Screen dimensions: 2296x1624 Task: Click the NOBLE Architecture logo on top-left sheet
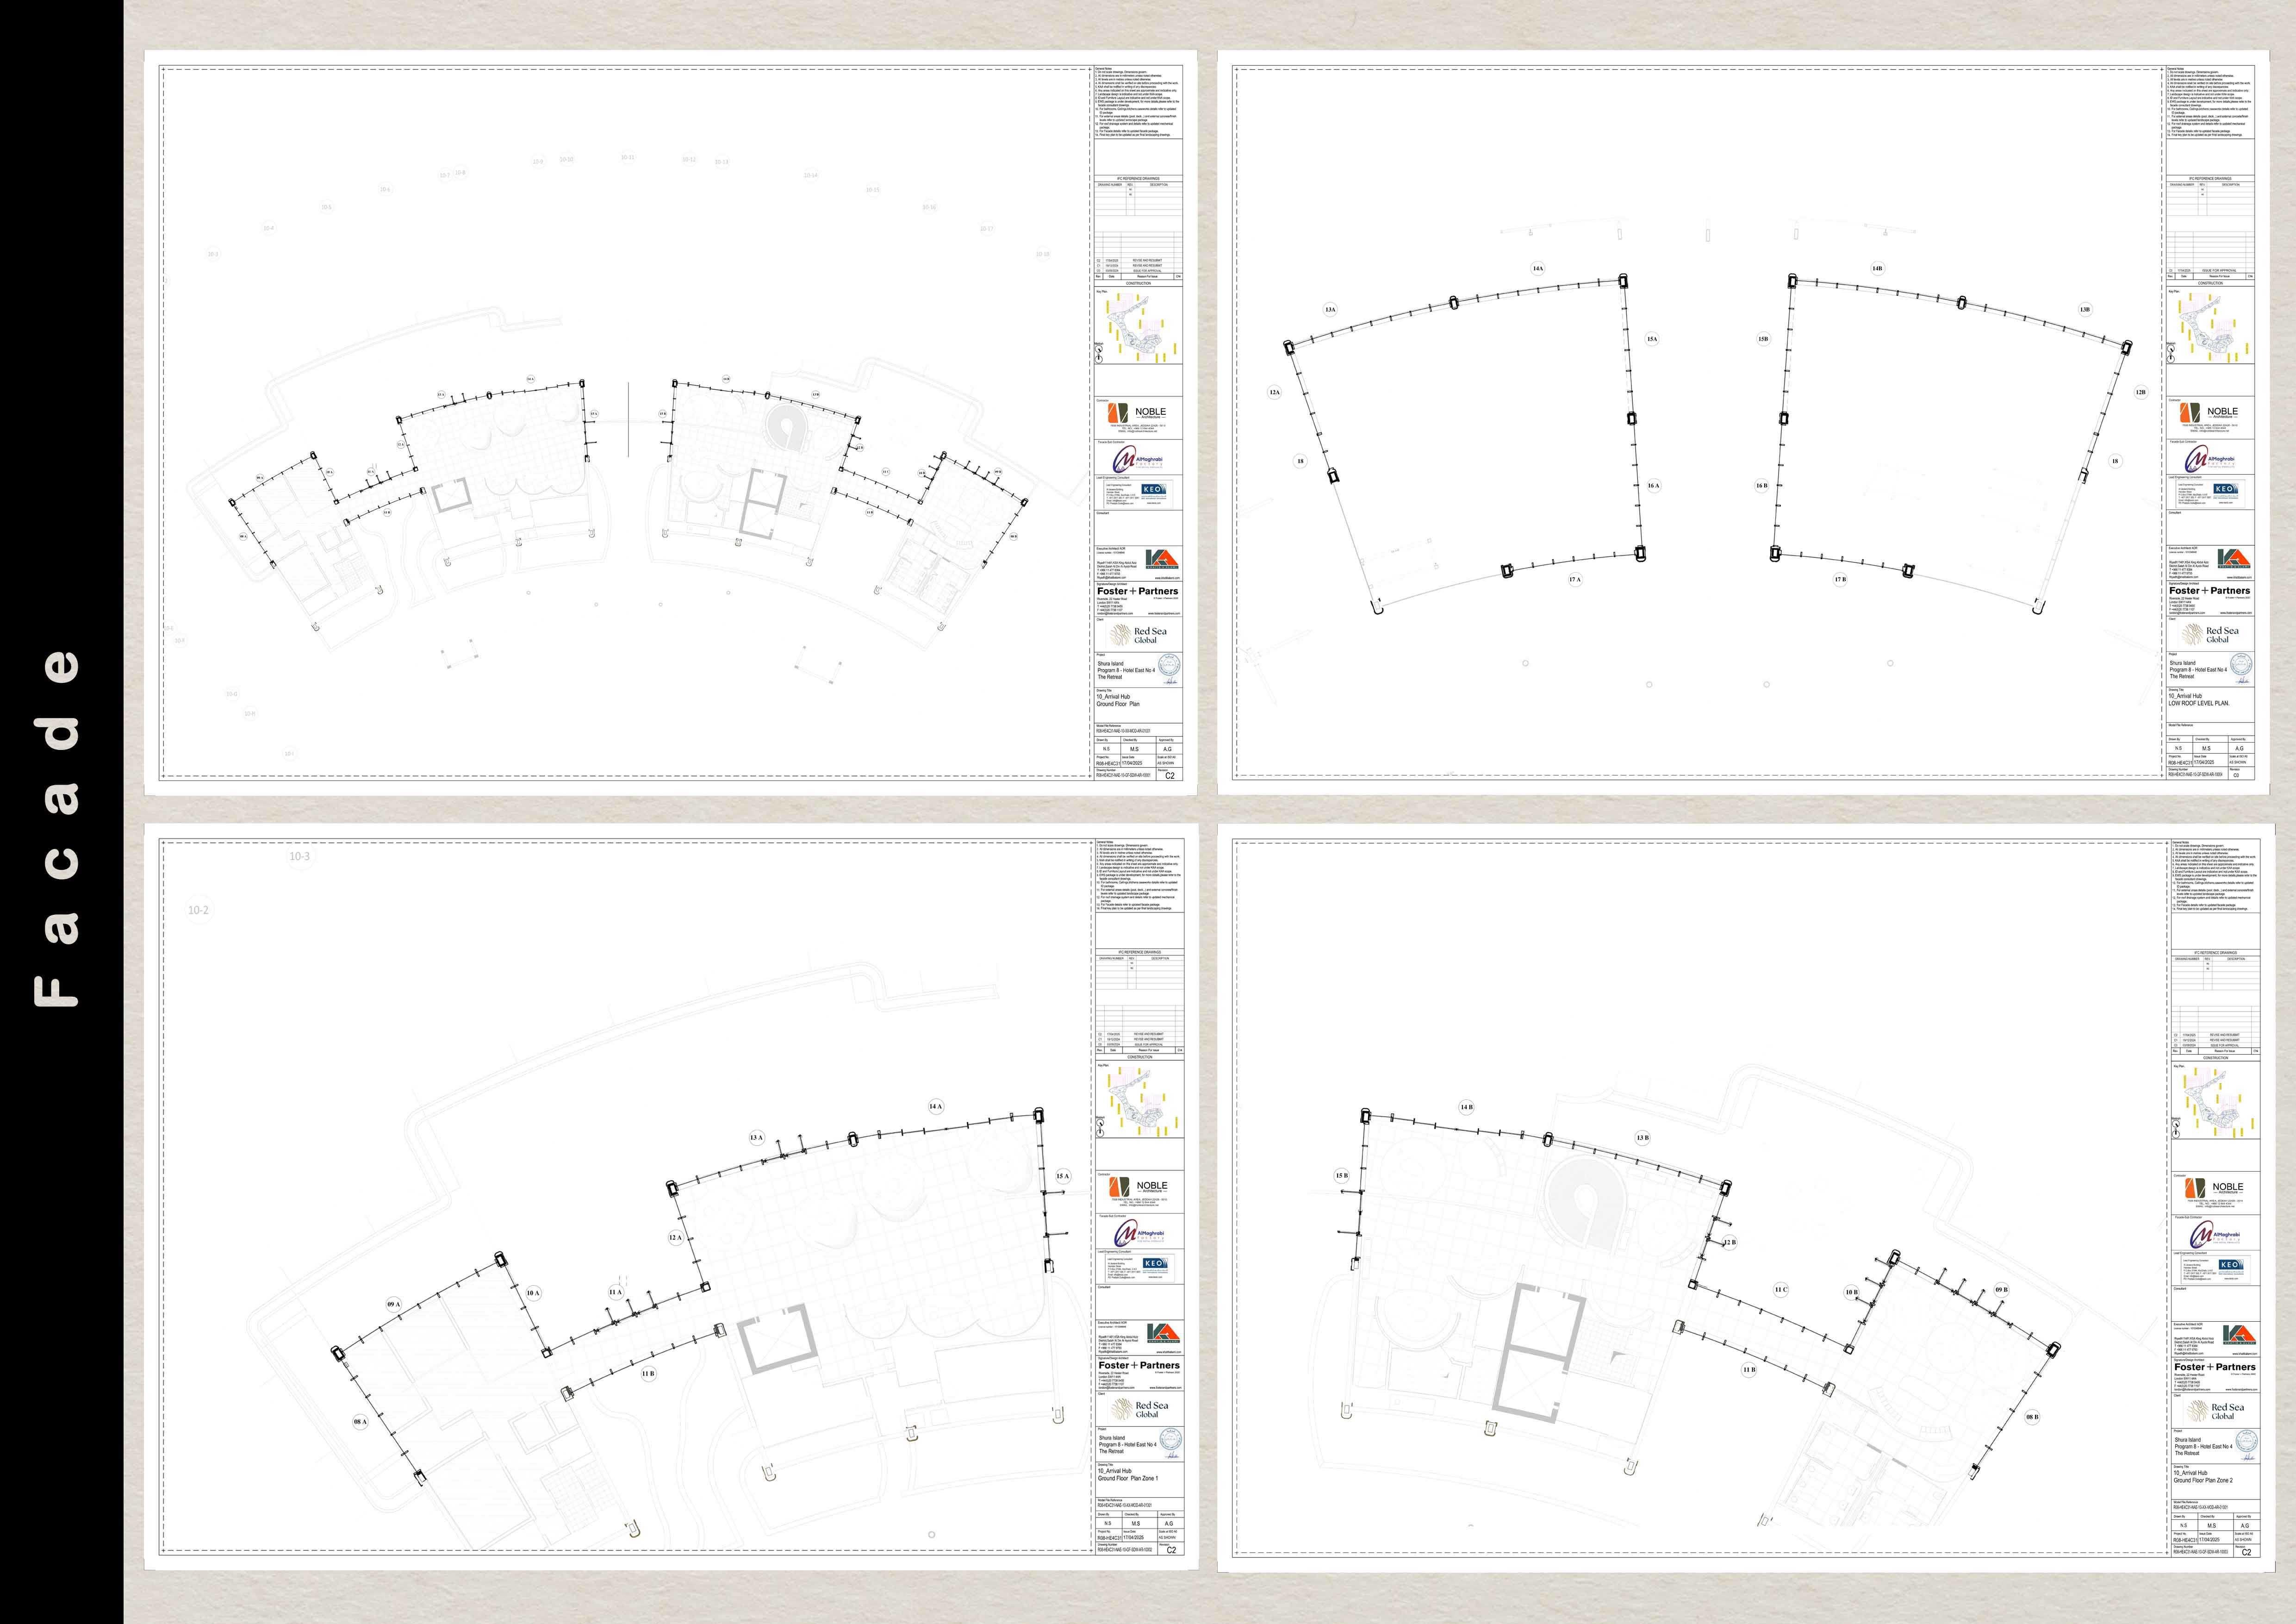tap(1137, 414)
